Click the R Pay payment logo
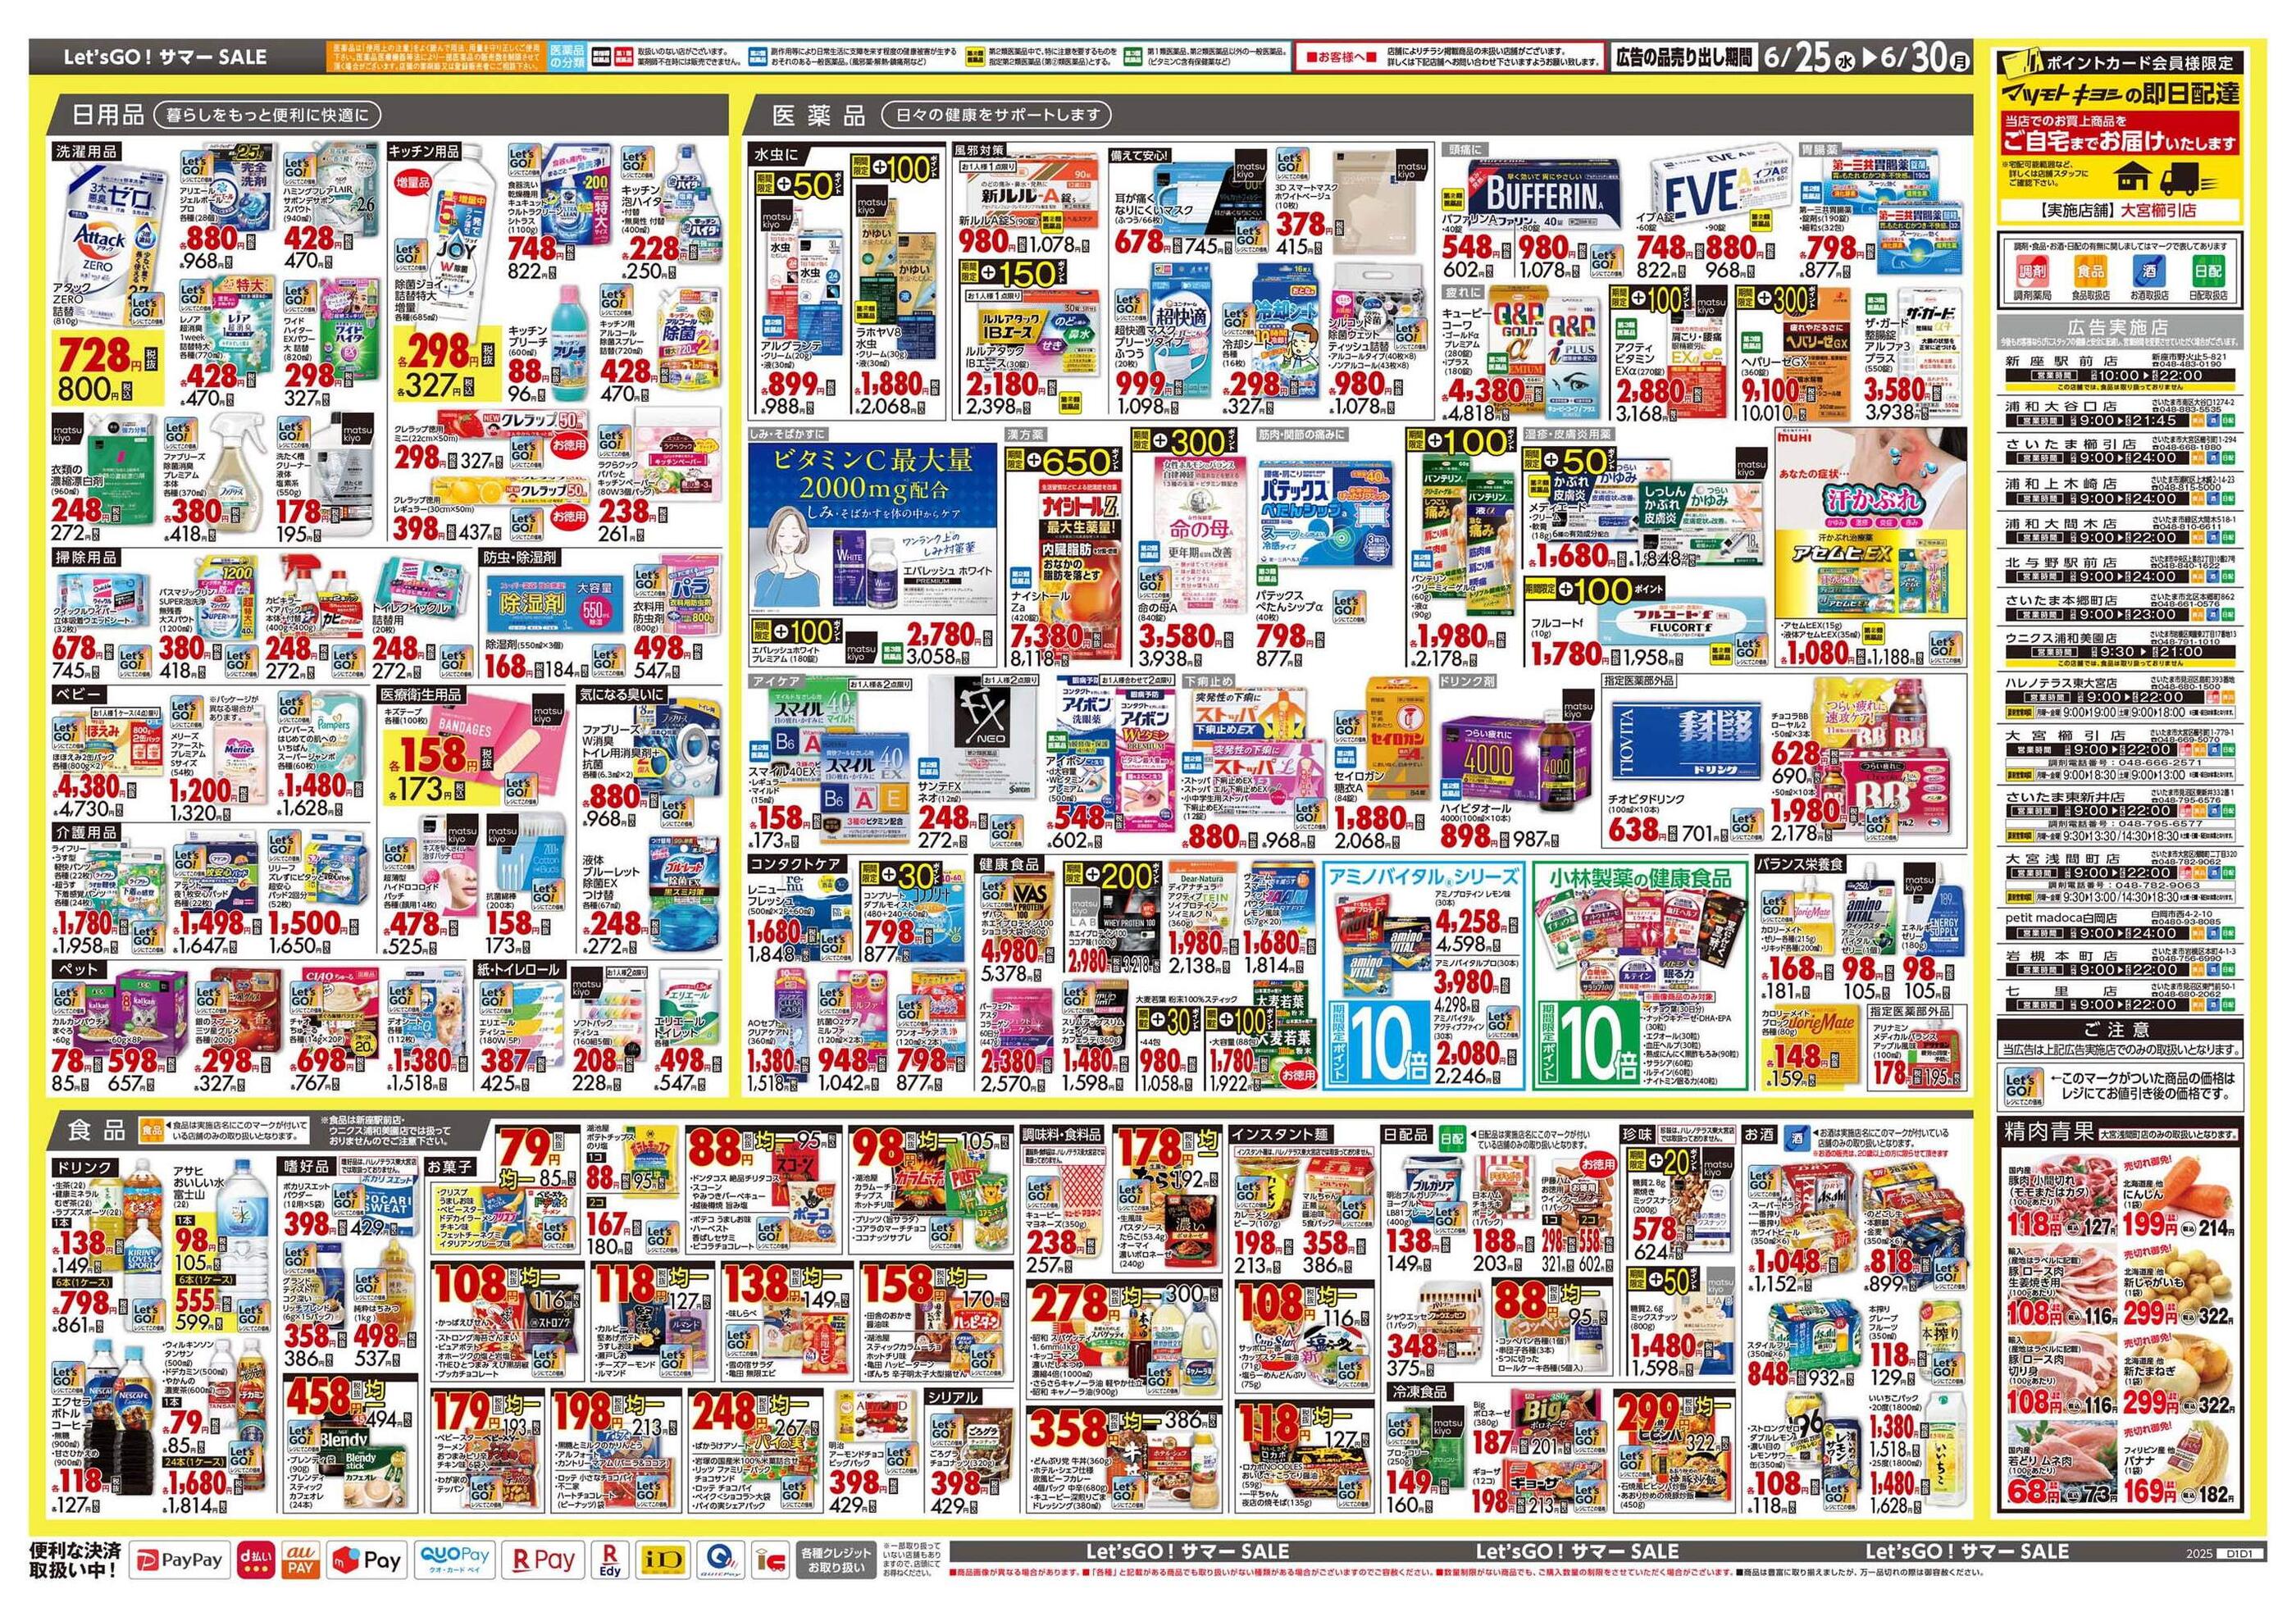Image resolution: width=2296 pixels, height=1612 pixels. 543,1559
